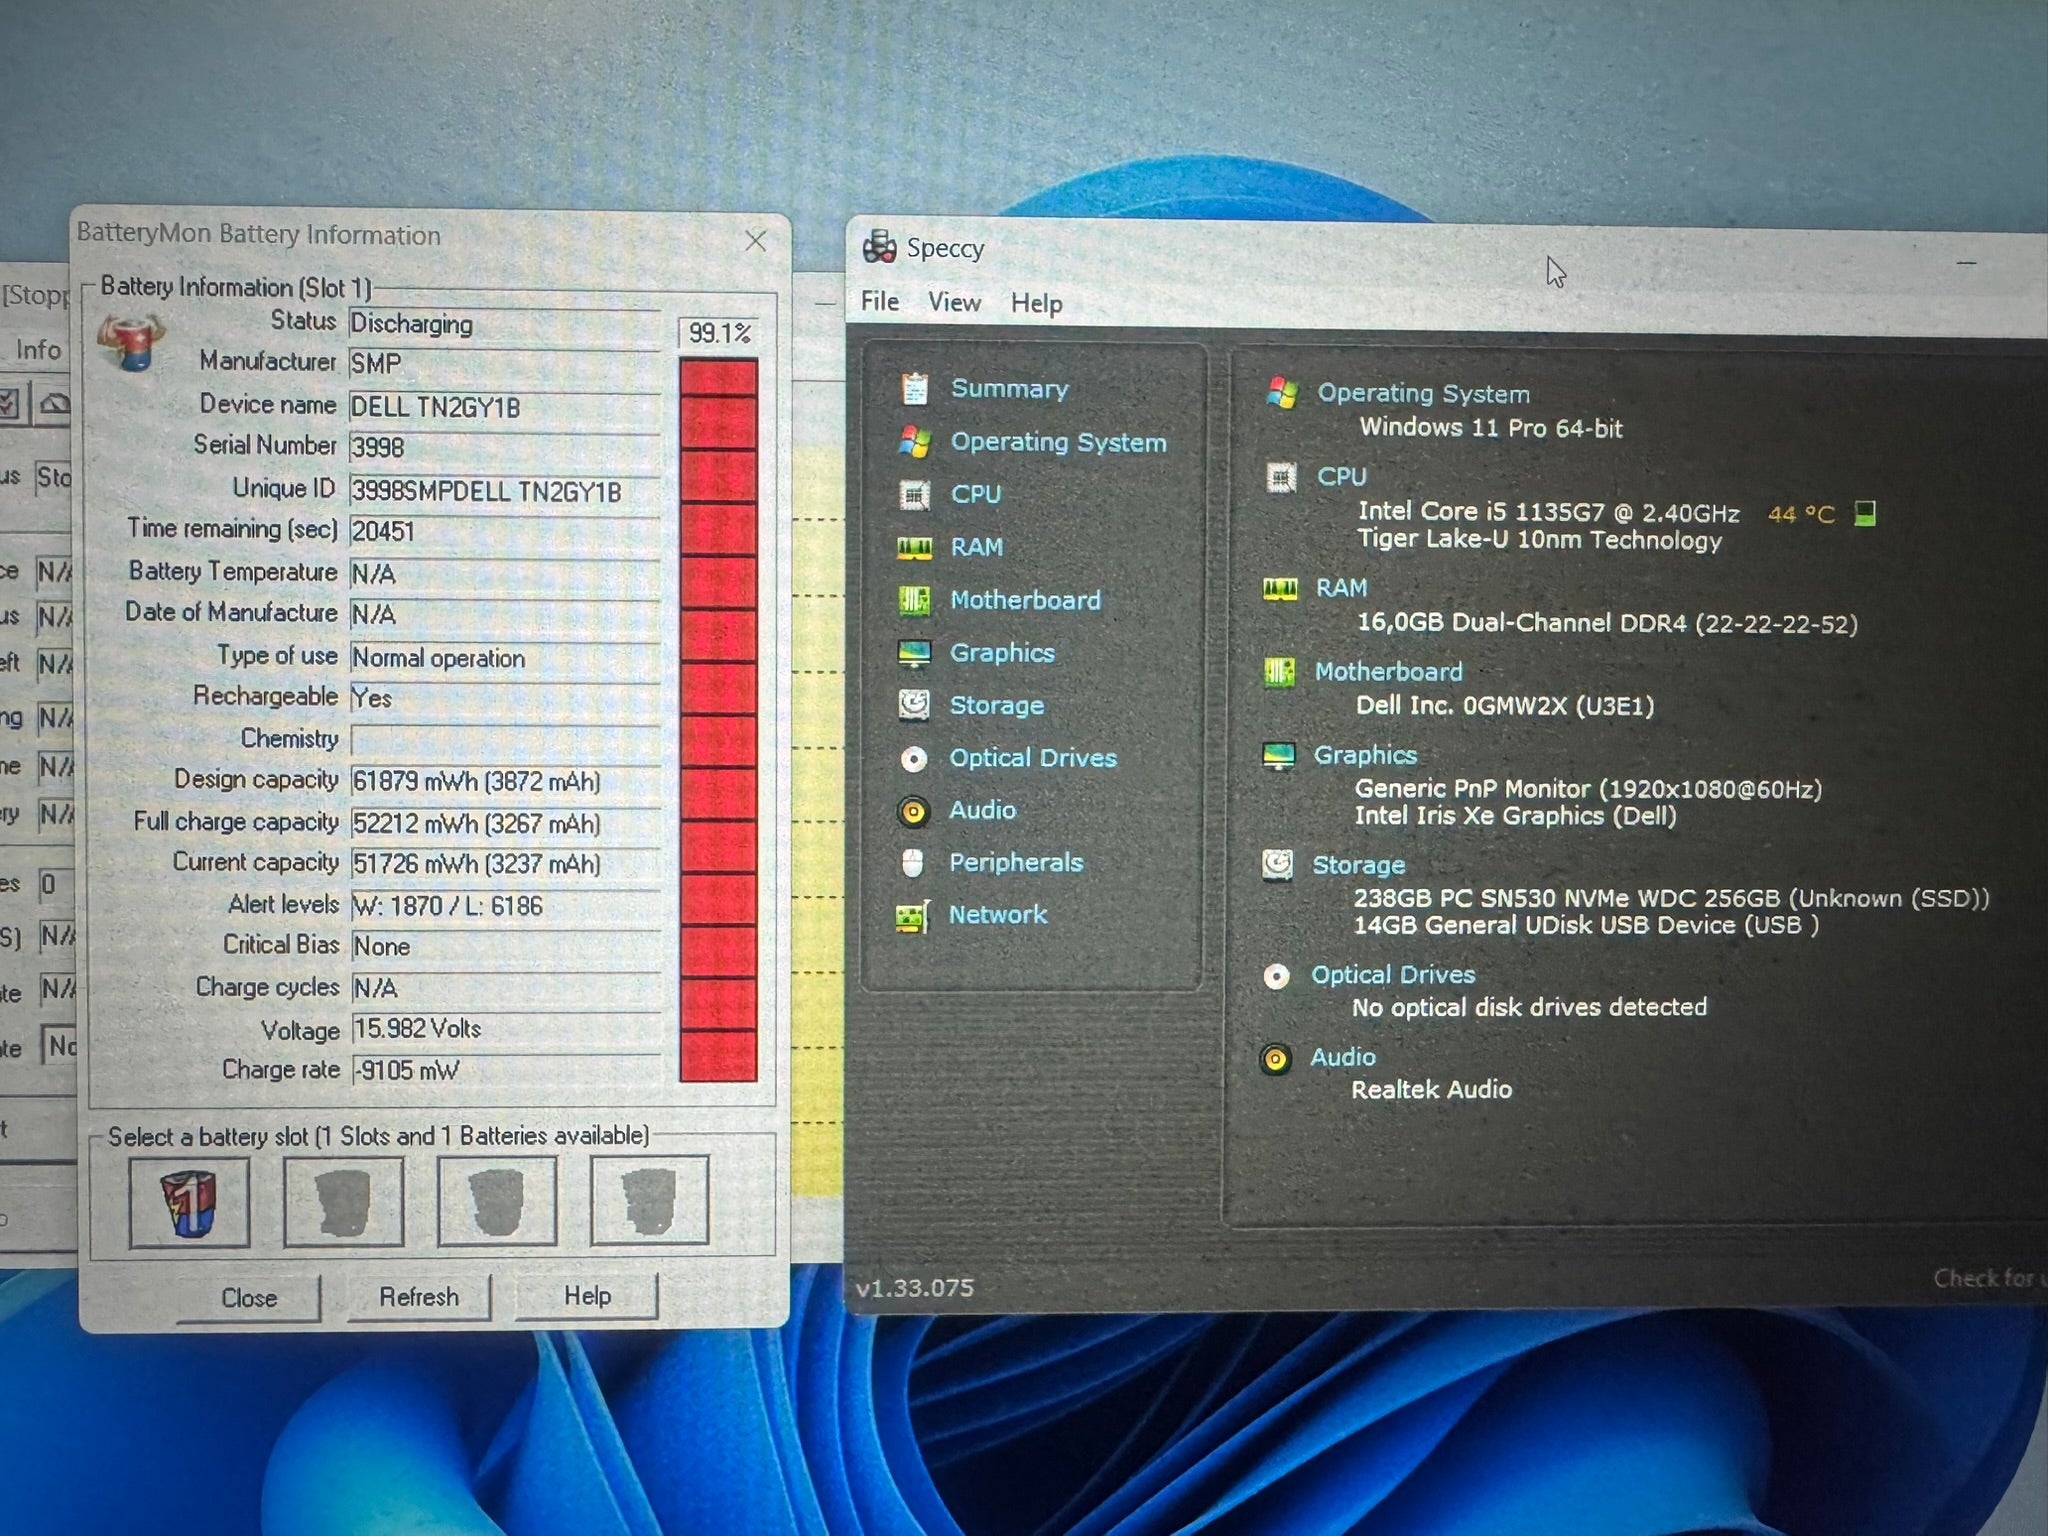
Task: Click the RAM icon in summary panel
Action: click(x=1280, y=588)
